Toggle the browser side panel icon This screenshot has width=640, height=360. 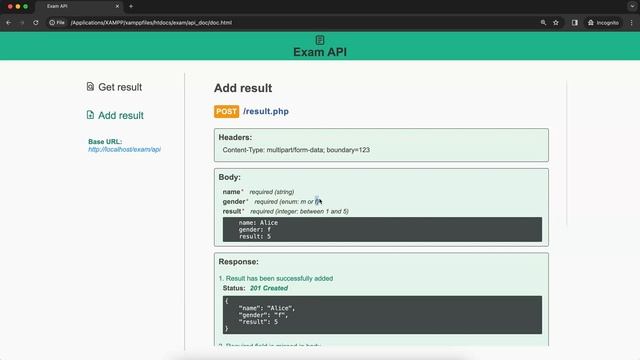point(575,23)
